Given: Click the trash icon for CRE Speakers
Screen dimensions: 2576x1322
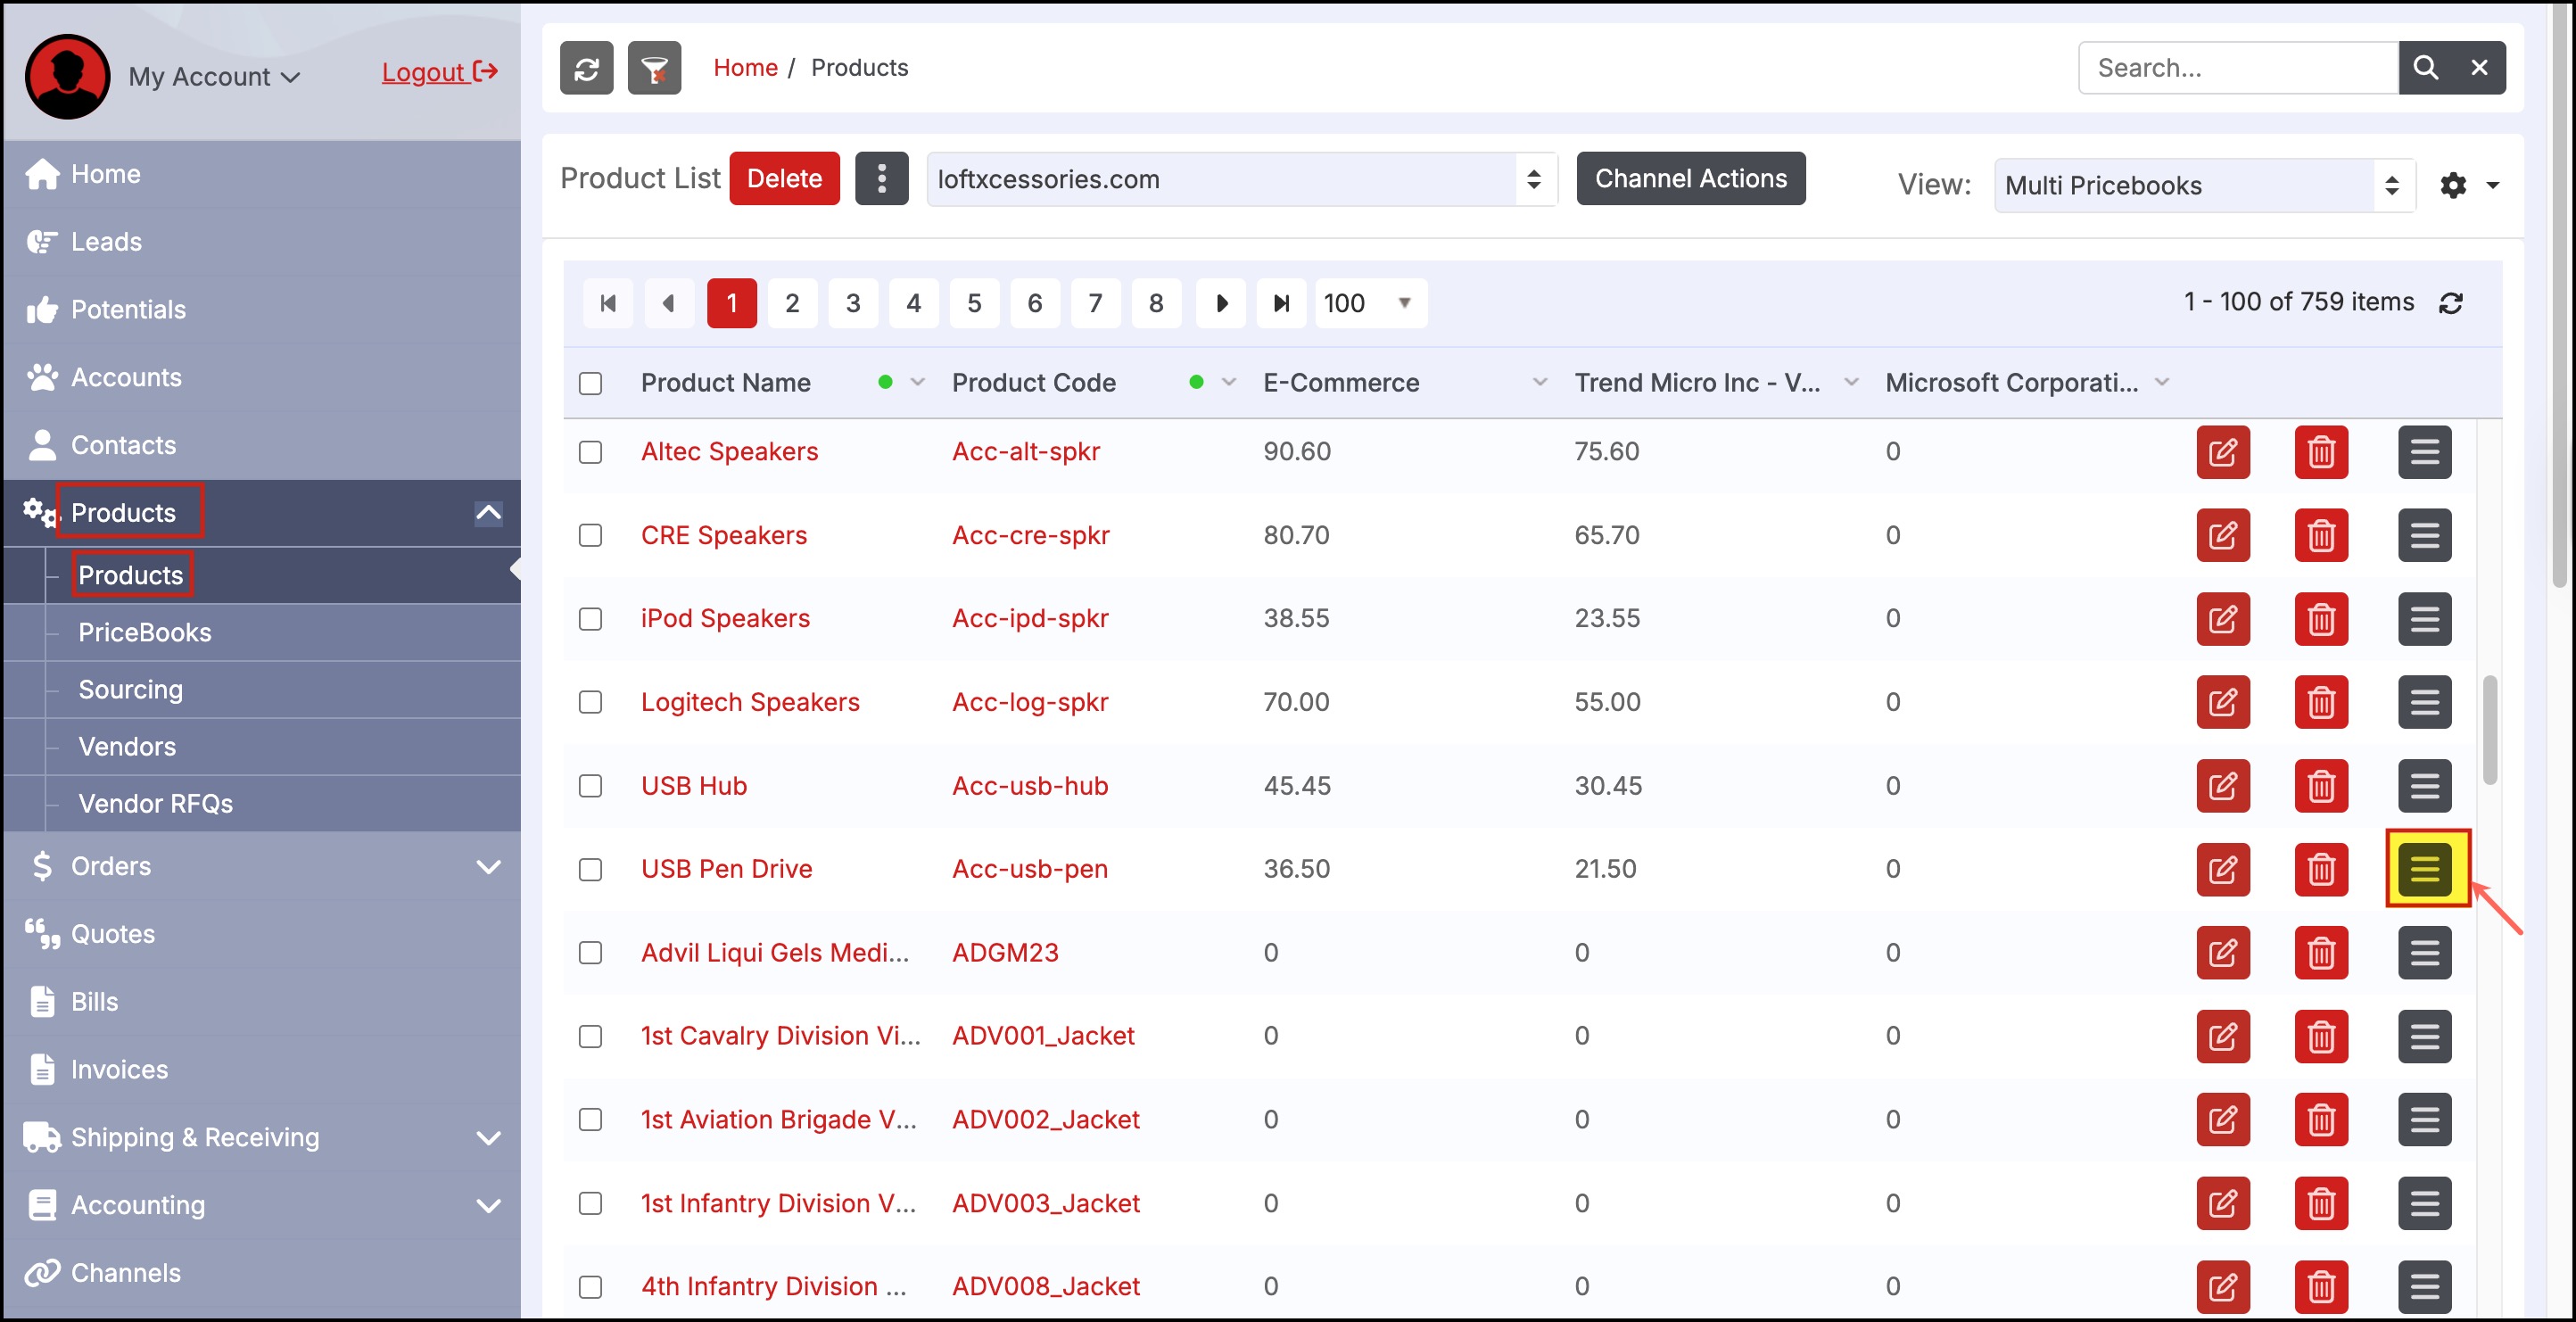Looking at the screenshot, I should click(2320, 536).
